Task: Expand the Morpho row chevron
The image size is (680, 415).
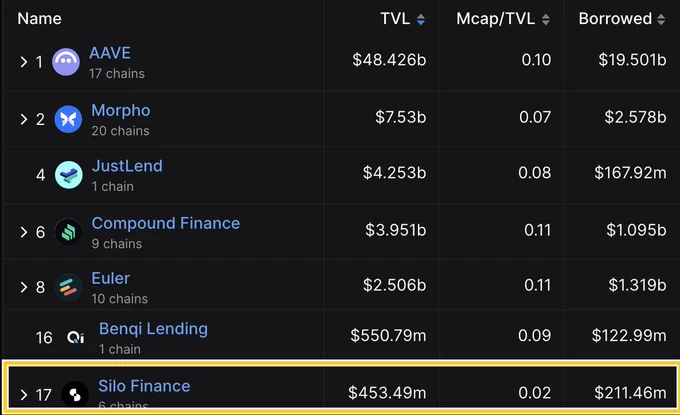Action: pyautogui.click(x=23, y=119)
